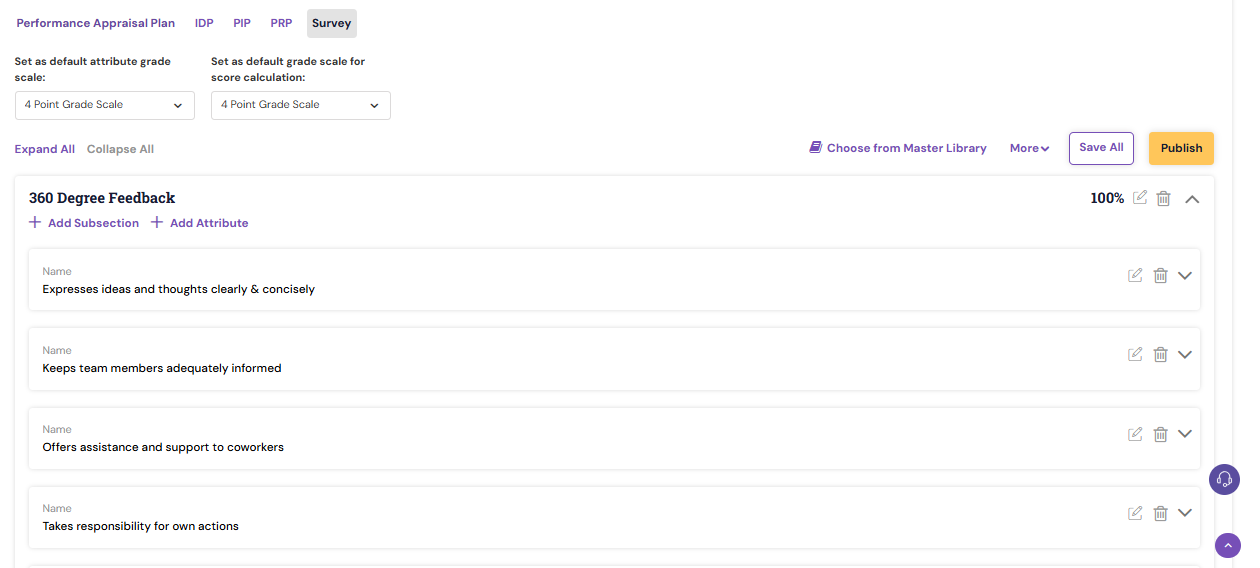Expand 'Expresses ideas and thoughts clearly' attribute
1260x568 pixels.
1185,275
